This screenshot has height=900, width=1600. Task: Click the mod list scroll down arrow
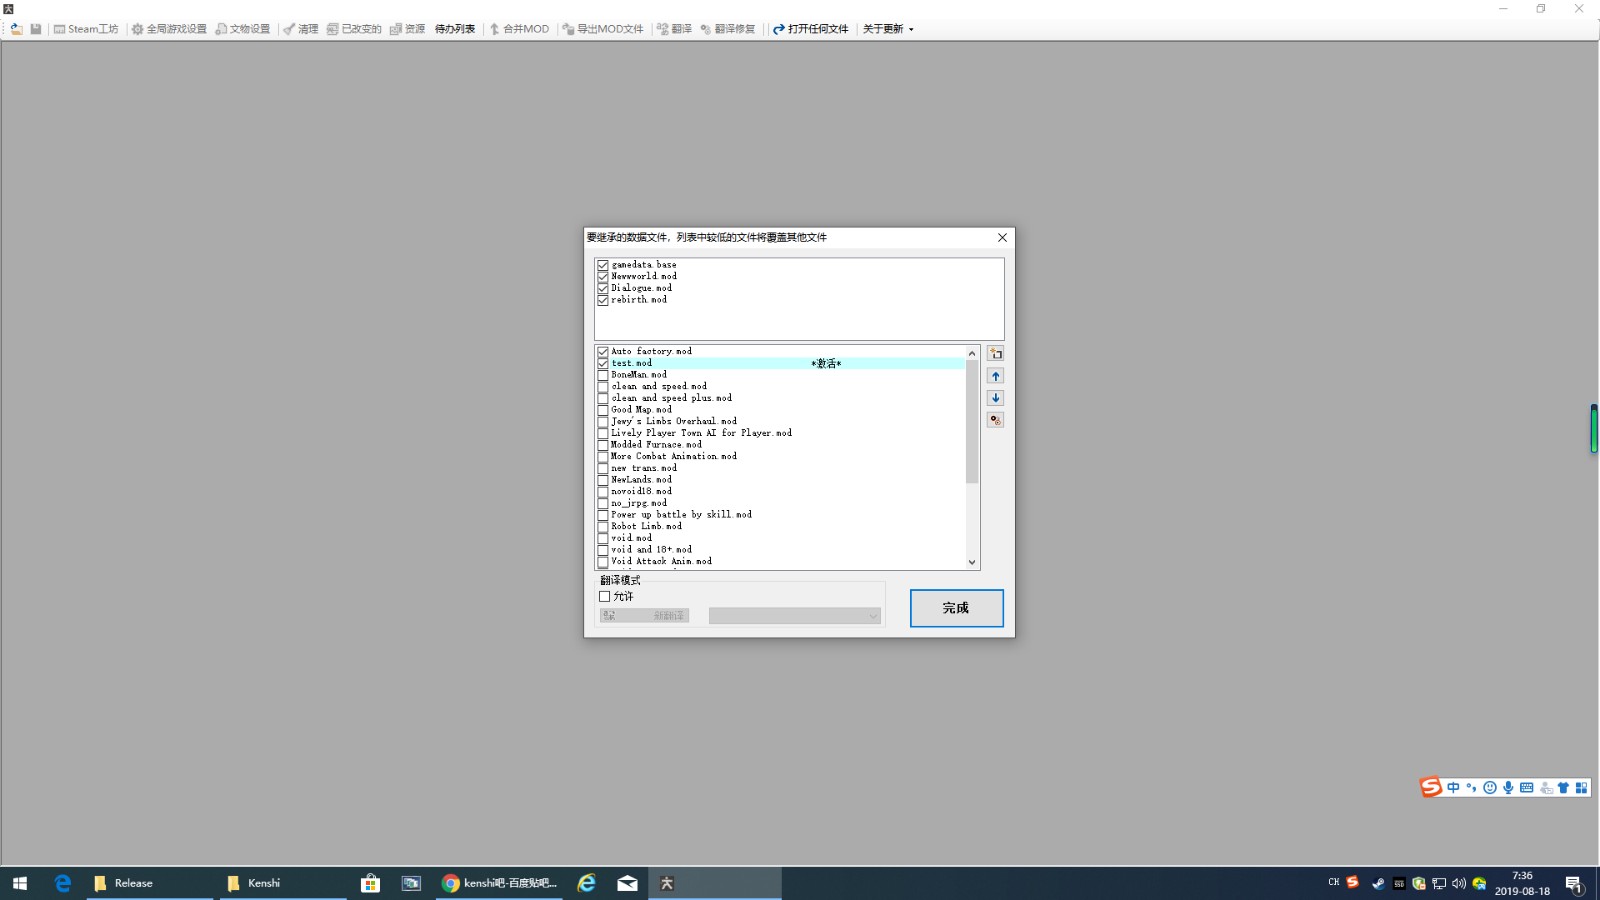coord(972,562)
